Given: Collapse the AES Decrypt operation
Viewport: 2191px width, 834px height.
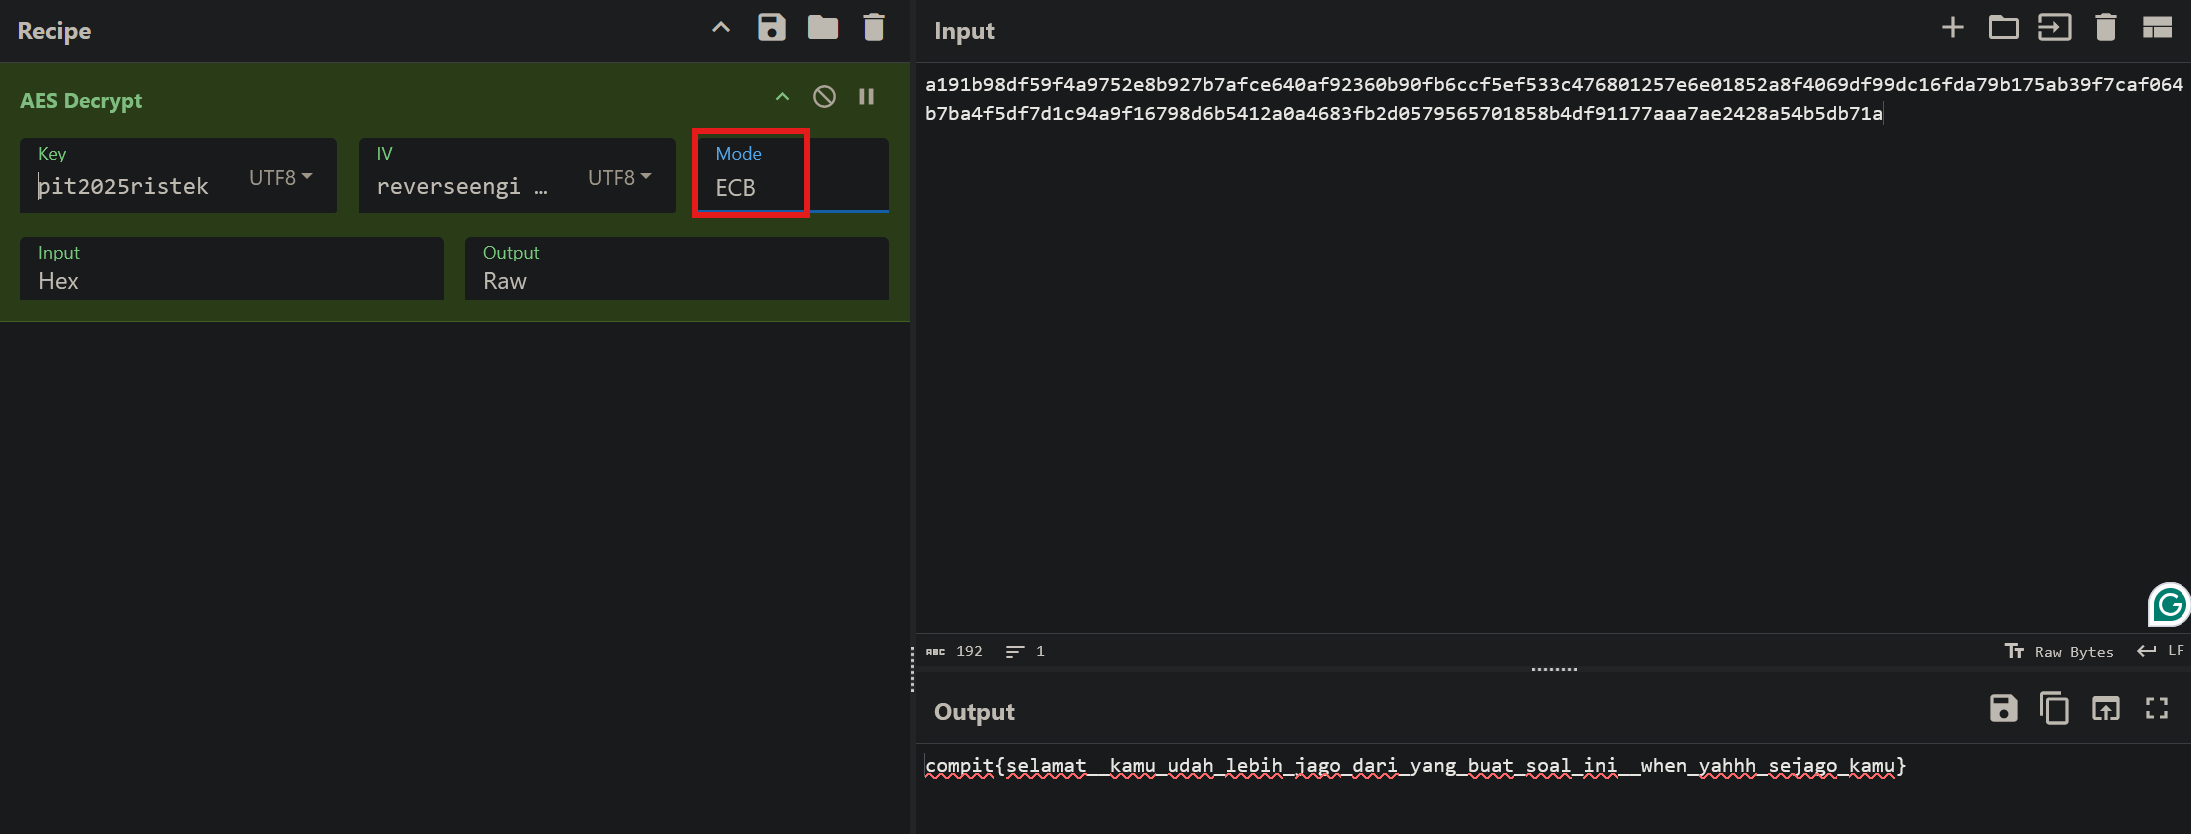Looking at the screenshot, I should pos(782,97).
